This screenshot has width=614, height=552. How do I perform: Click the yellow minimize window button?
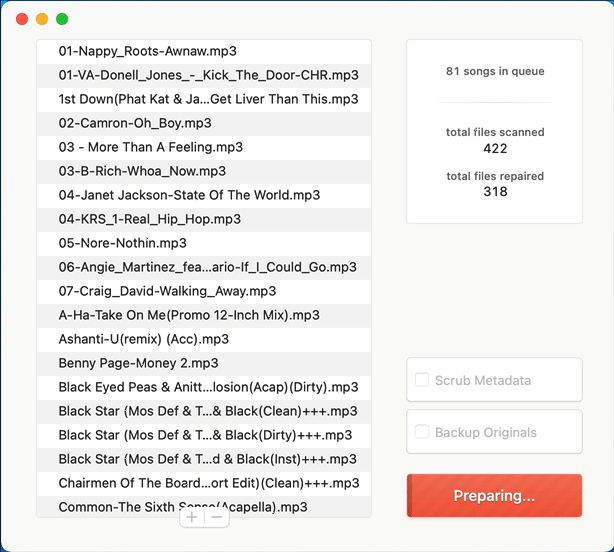[42, 19]
